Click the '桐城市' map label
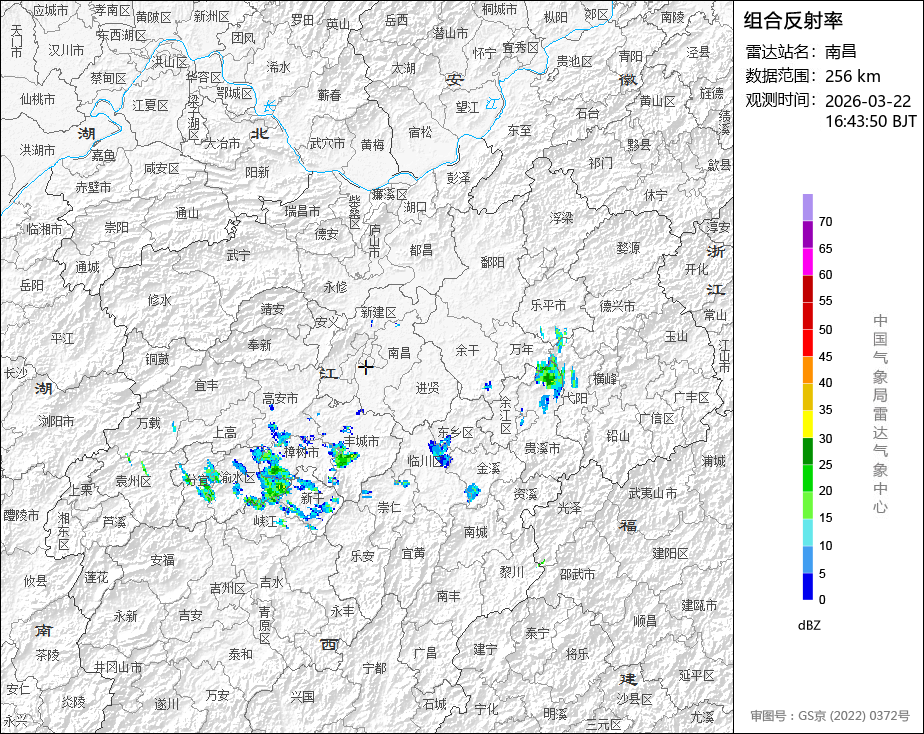Viewport: 924px width, 734px height. click(x=499, y=9)
